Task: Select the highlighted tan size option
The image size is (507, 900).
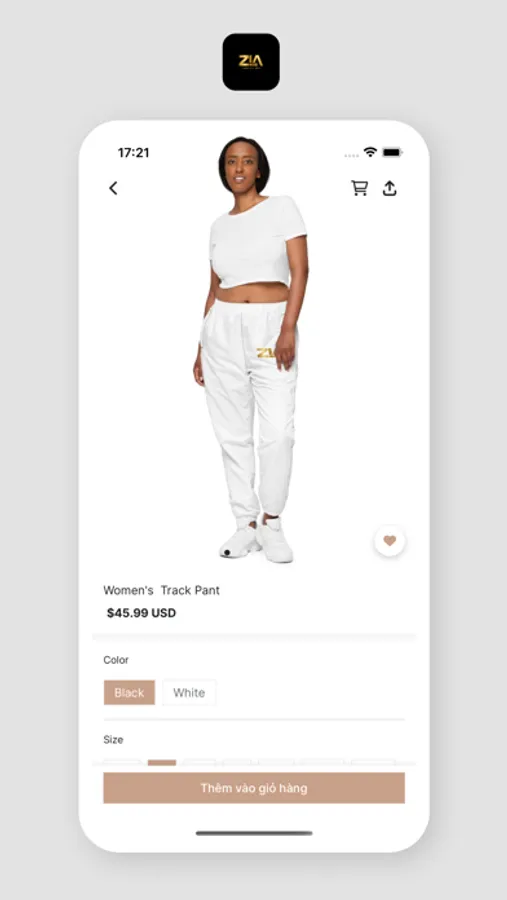Action: tap(162, 763)
